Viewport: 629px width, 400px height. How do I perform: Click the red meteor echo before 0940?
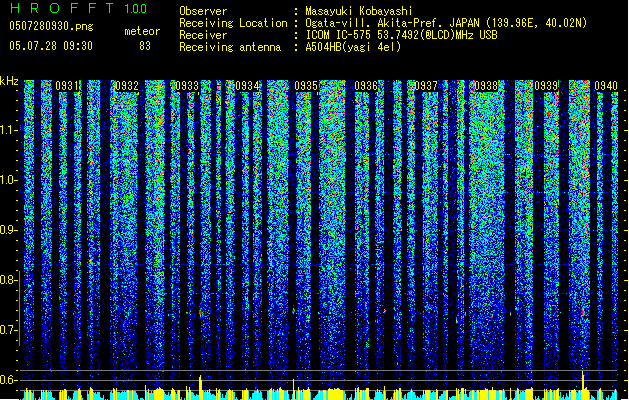(582, 312)
